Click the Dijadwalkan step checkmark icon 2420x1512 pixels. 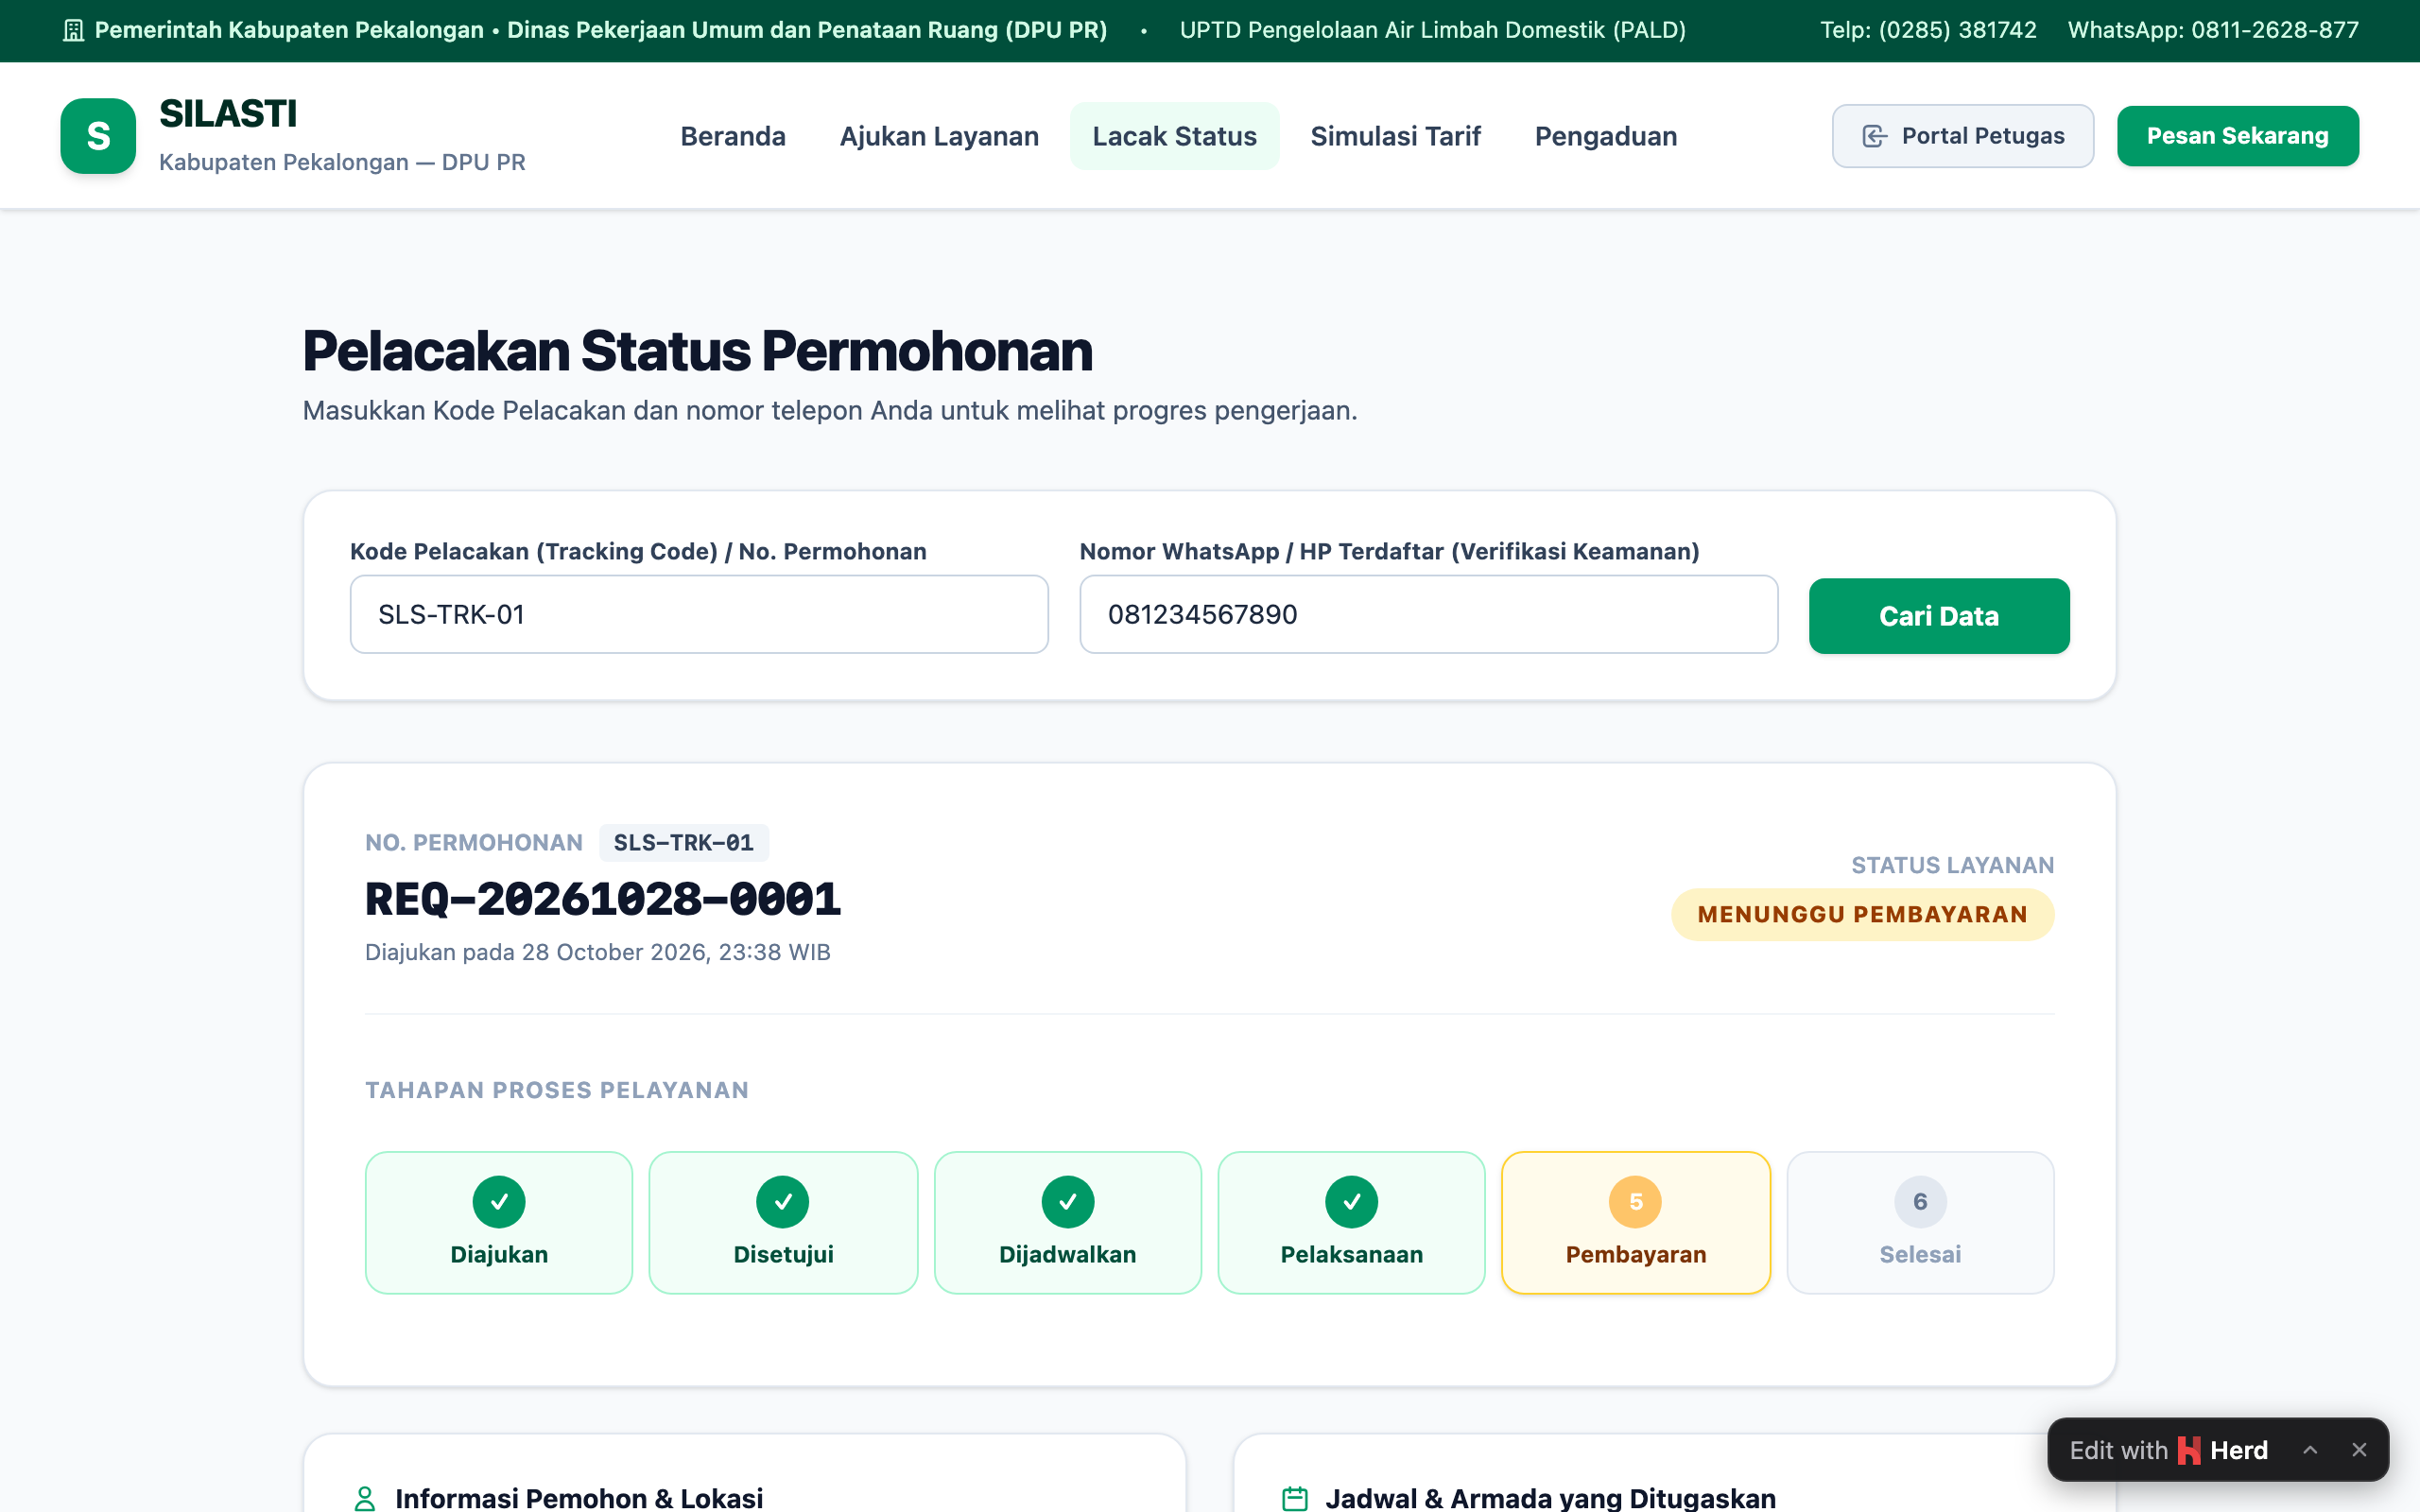point(1067,1201)
